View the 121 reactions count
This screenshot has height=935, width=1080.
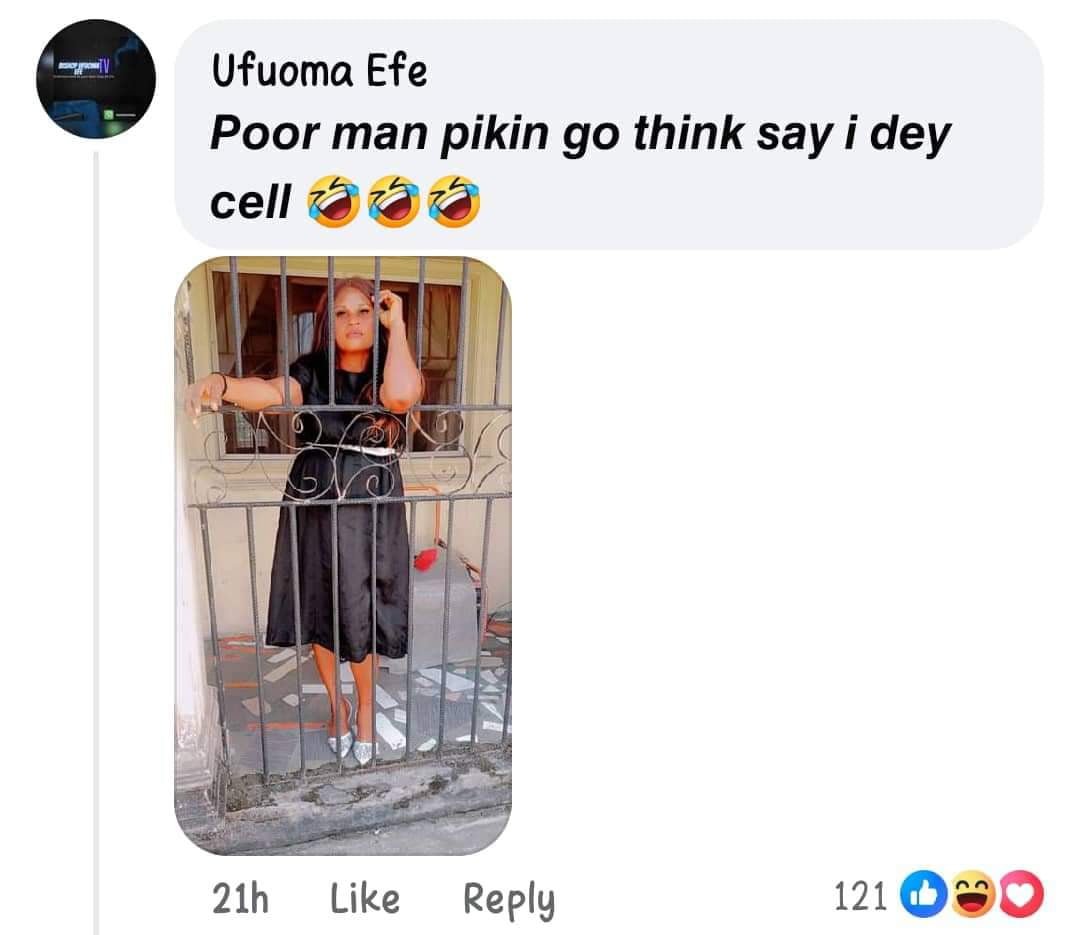coord(860,897)
